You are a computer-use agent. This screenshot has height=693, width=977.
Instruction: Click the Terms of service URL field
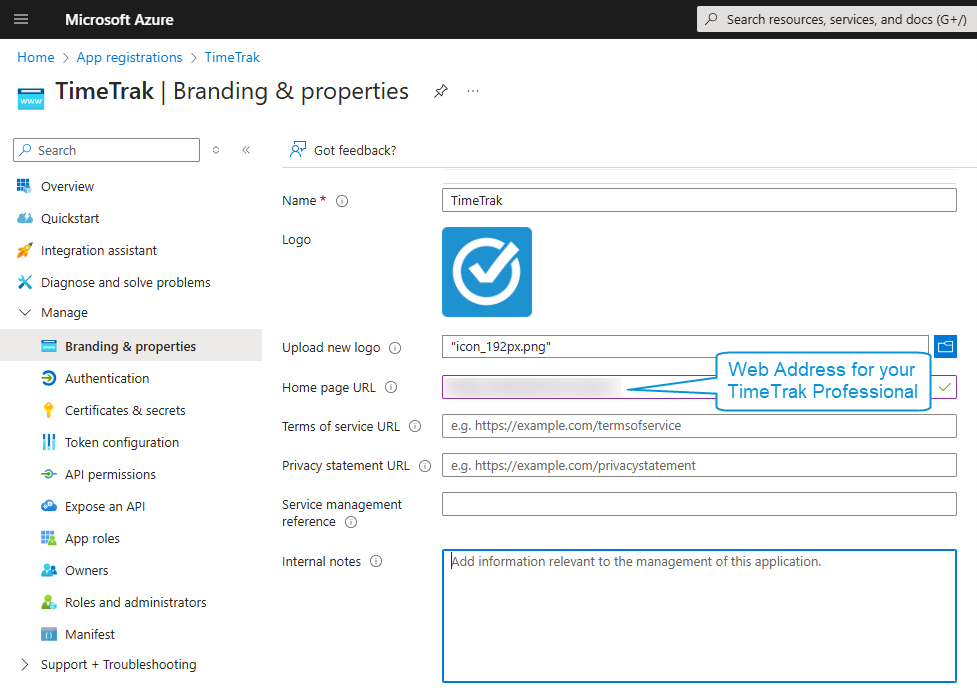(x=699, y=426)
